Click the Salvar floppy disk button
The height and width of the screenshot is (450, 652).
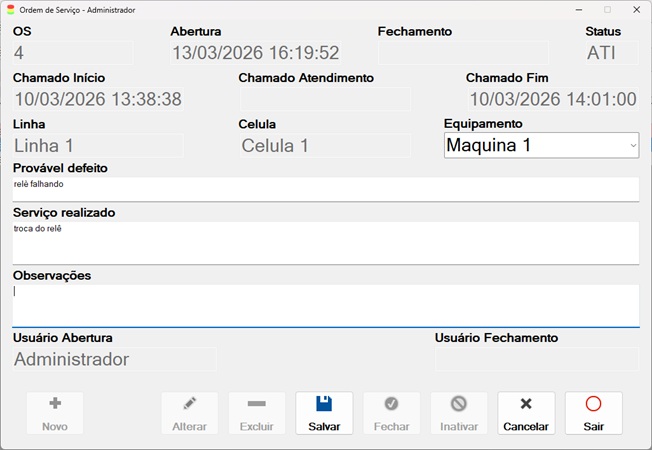(x=324, y=413)
